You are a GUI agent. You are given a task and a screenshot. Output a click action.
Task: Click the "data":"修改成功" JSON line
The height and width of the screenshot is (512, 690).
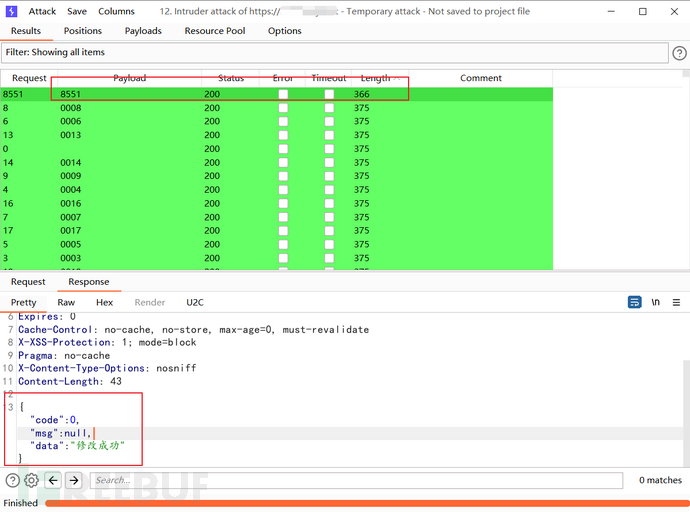coord(77,446)
